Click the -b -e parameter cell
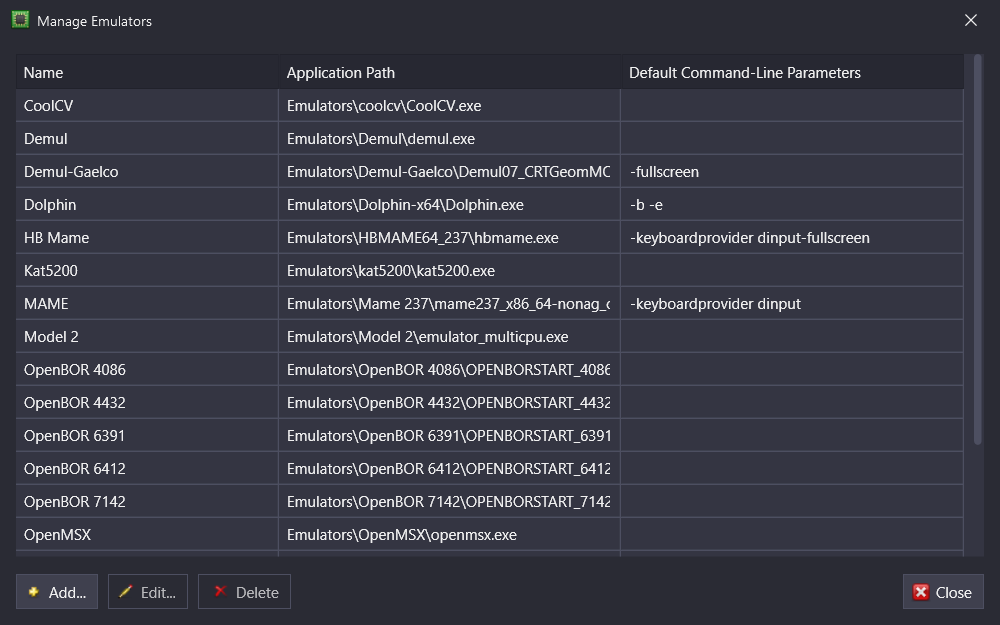 point(792,205)
